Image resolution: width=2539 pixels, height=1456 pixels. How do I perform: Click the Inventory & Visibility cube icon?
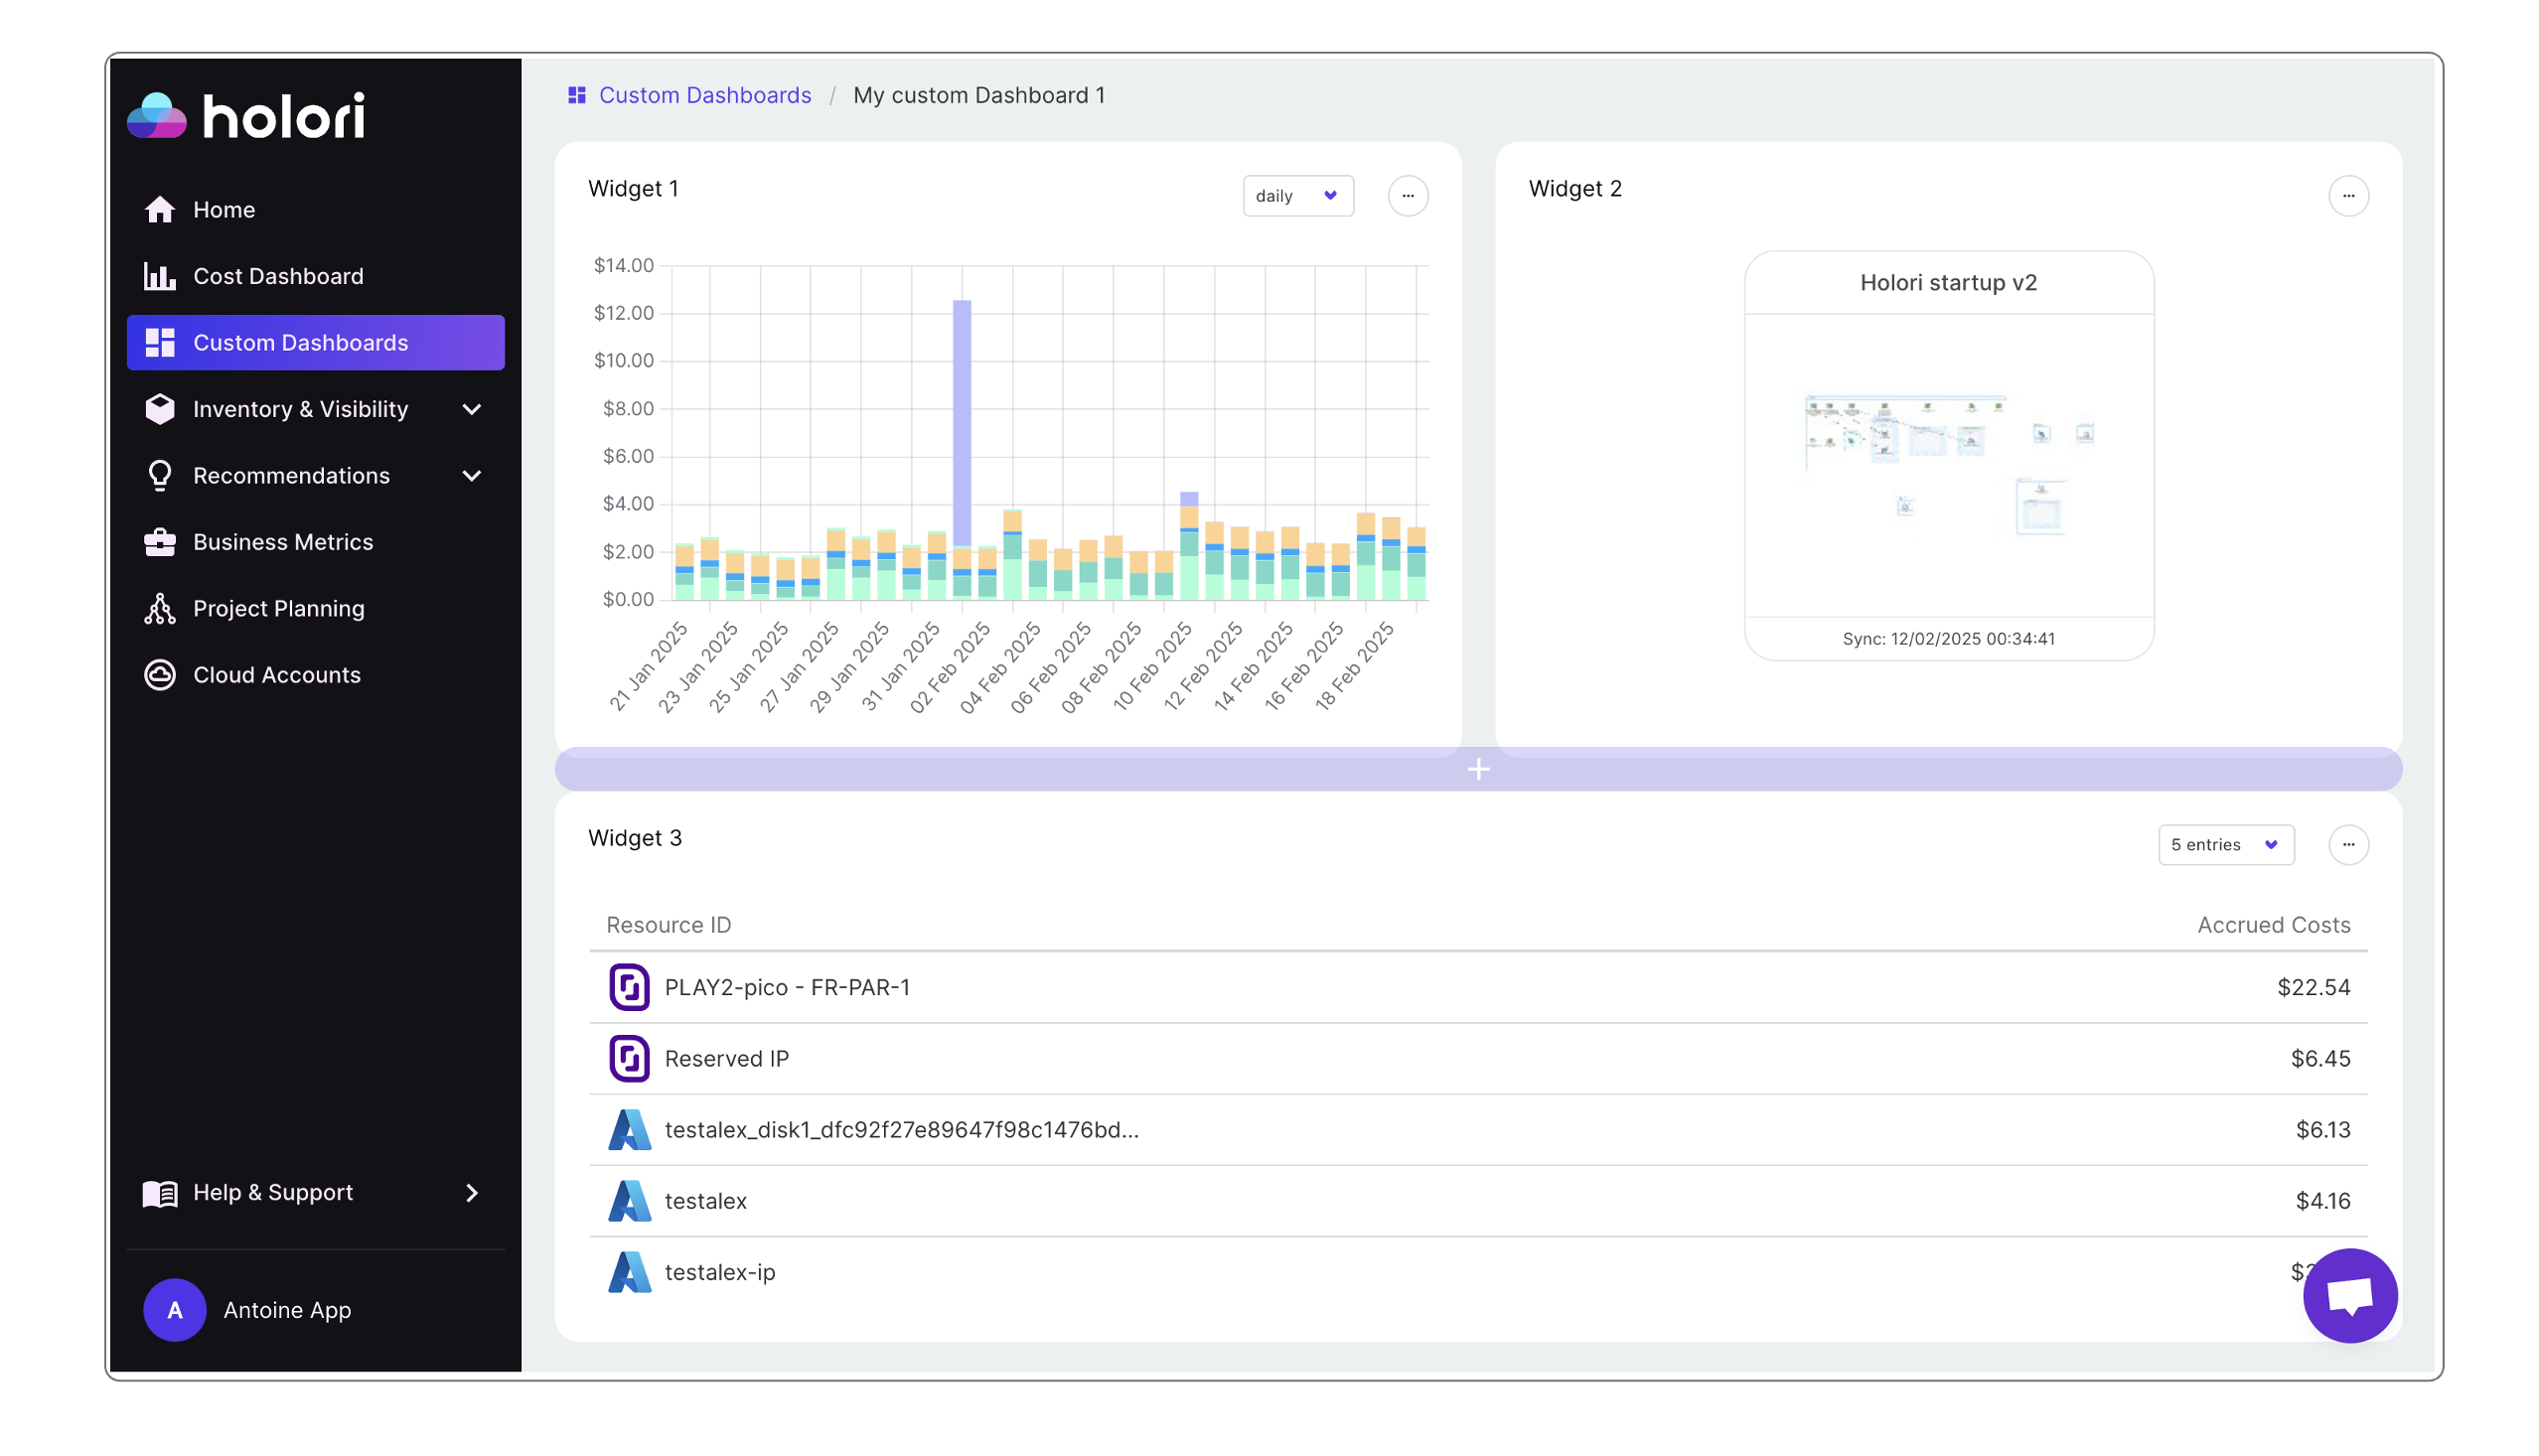(160, 409)
